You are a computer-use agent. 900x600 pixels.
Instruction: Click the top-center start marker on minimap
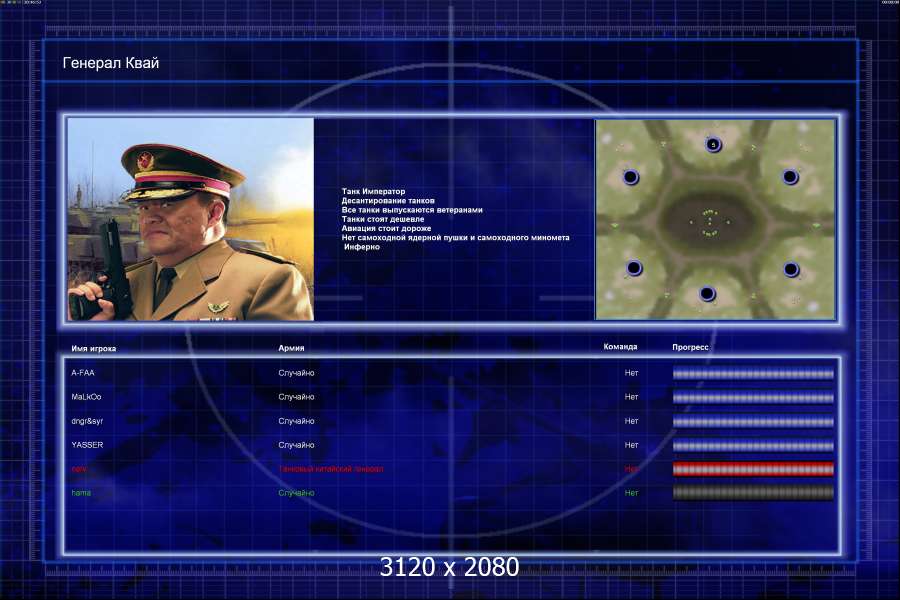coord(713,145)
